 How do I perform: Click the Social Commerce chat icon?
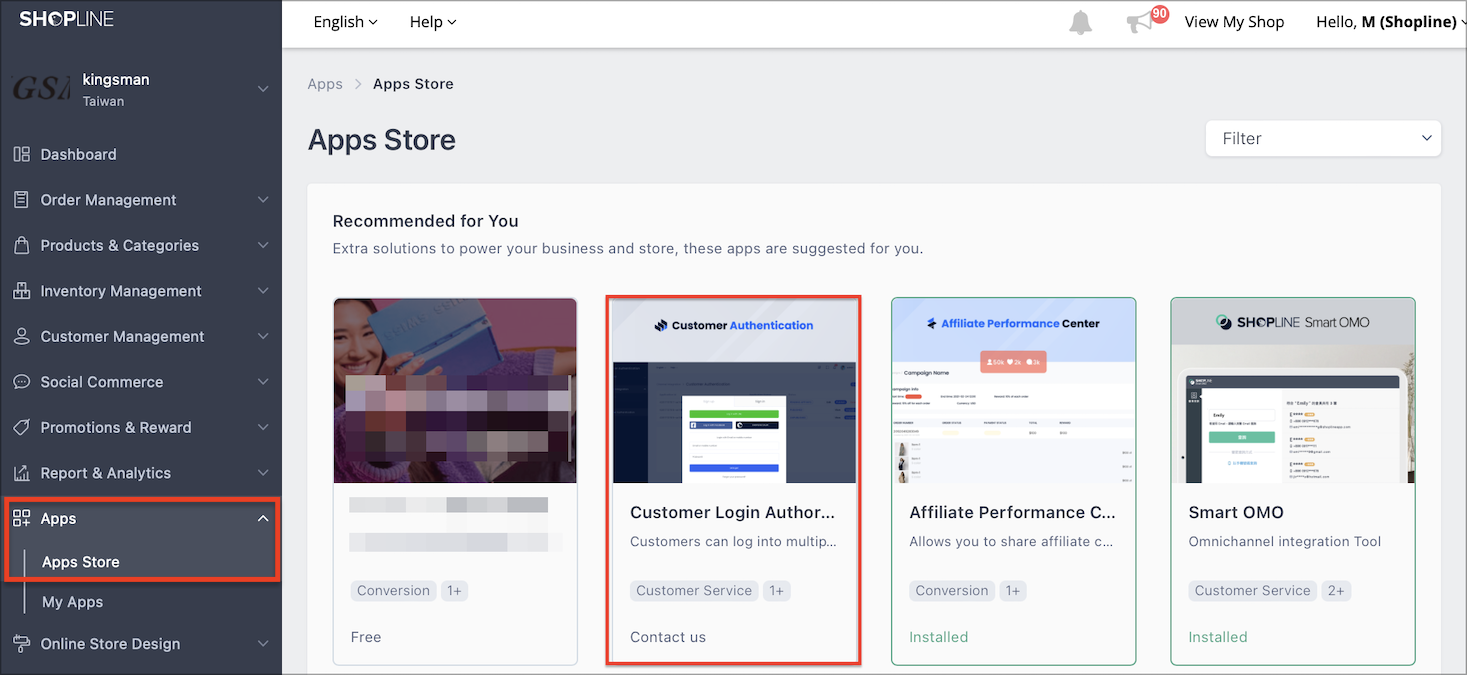[21, 382]
